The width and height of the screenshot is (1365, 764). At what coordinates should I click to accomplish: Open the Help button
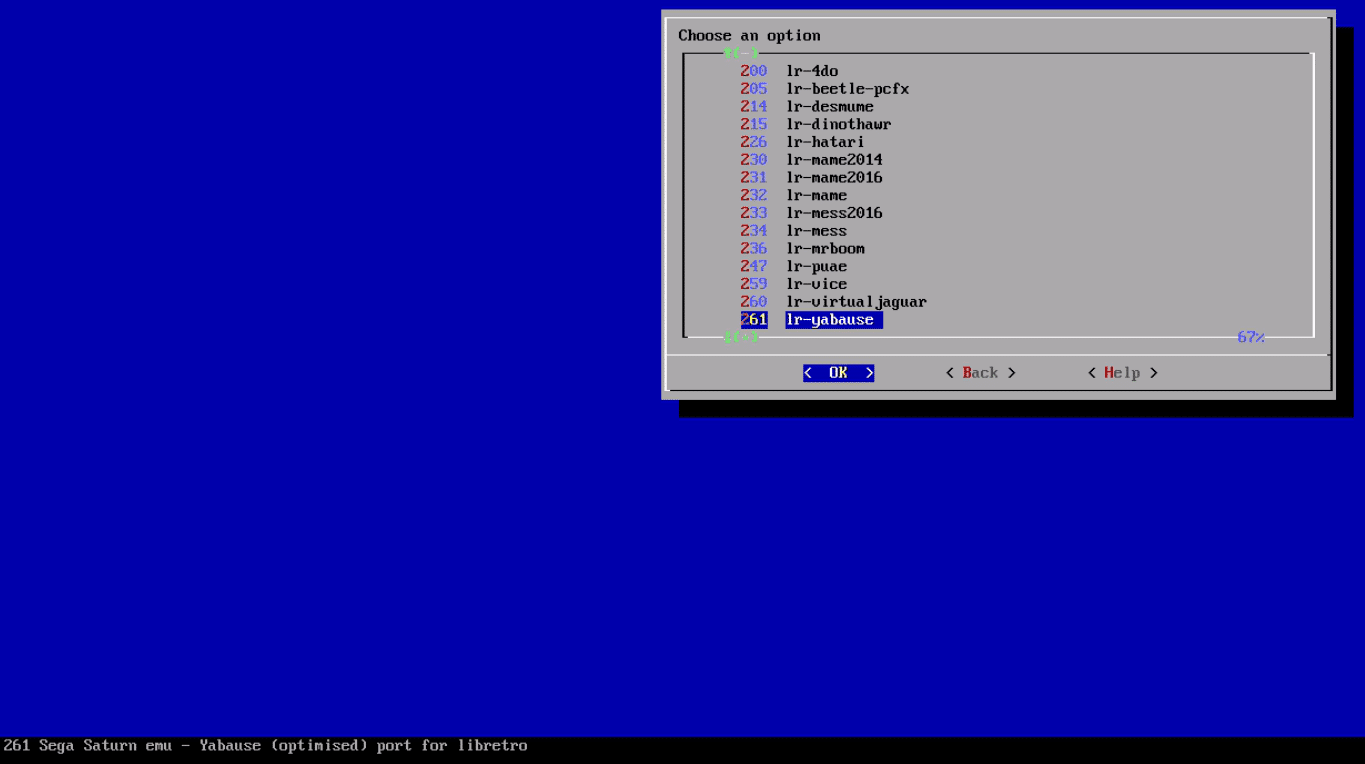[x=1122, y=373]
